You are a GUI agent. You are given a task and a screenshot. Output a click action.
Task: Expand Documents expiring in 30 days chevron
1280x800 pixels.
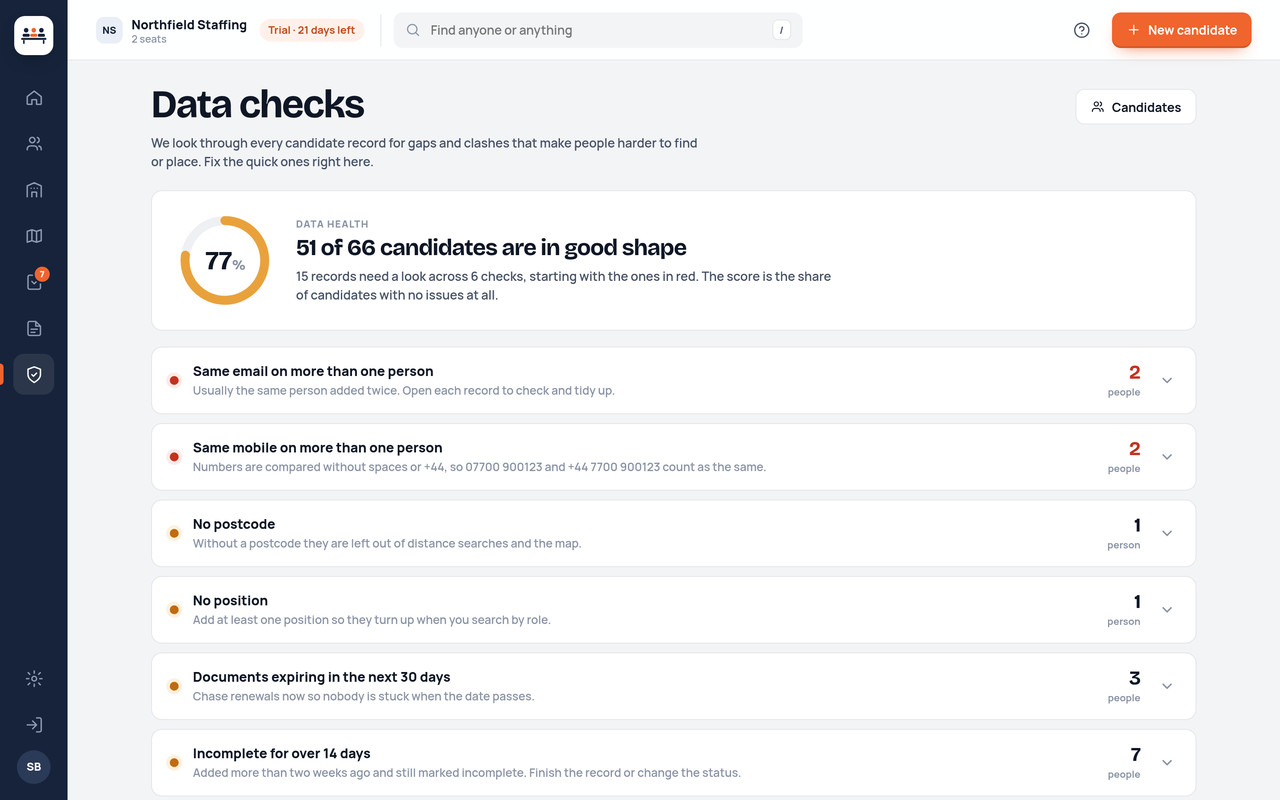[1166, 686]
